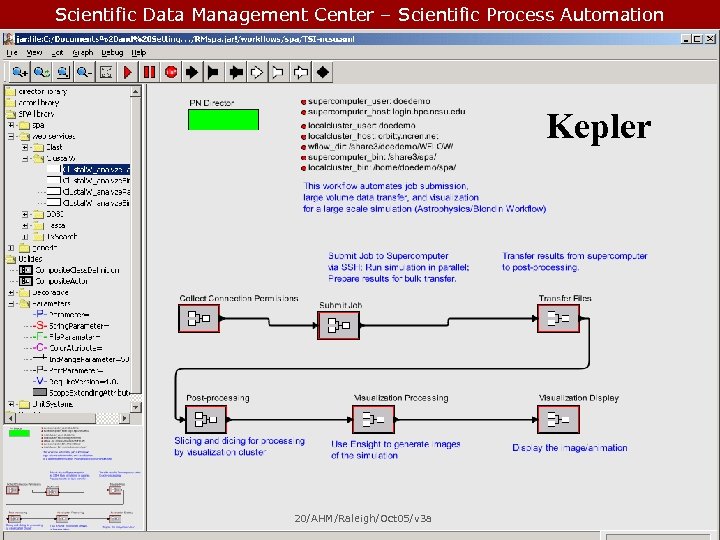Viewport: 720px width, 540px height.
Task: Add input/output port with black double arrow
Action: pos(236,72)
